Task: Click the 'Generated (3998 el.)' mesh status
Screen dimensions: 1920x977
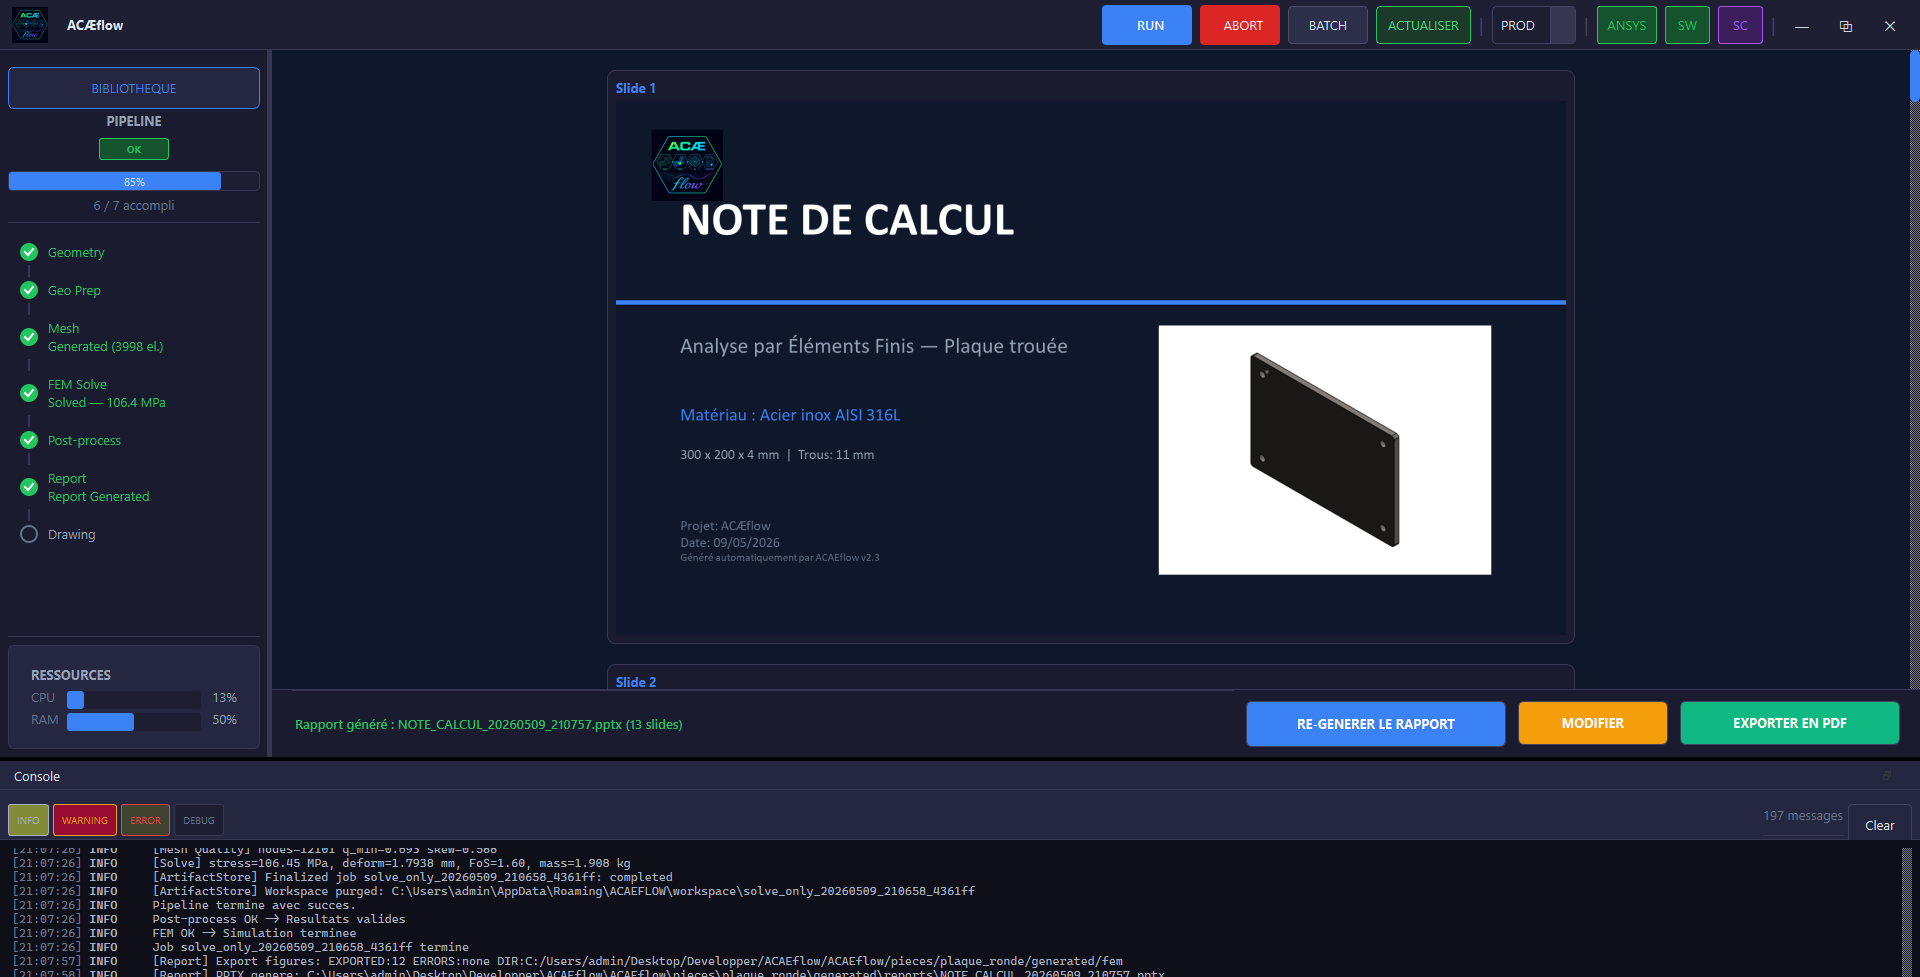Action: coord(105,346)
